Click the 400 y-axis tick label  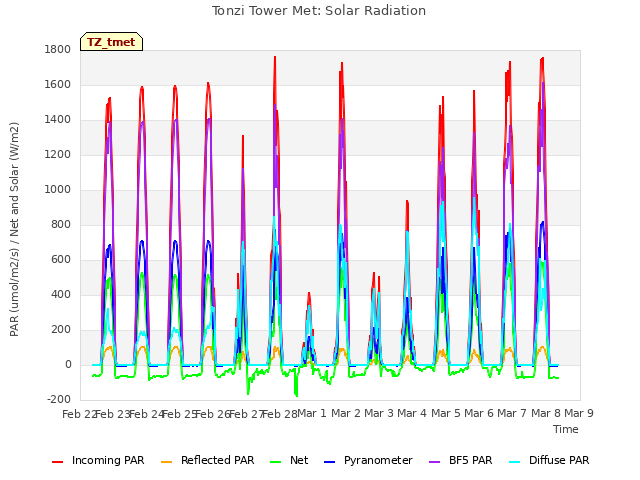point(61,295)
